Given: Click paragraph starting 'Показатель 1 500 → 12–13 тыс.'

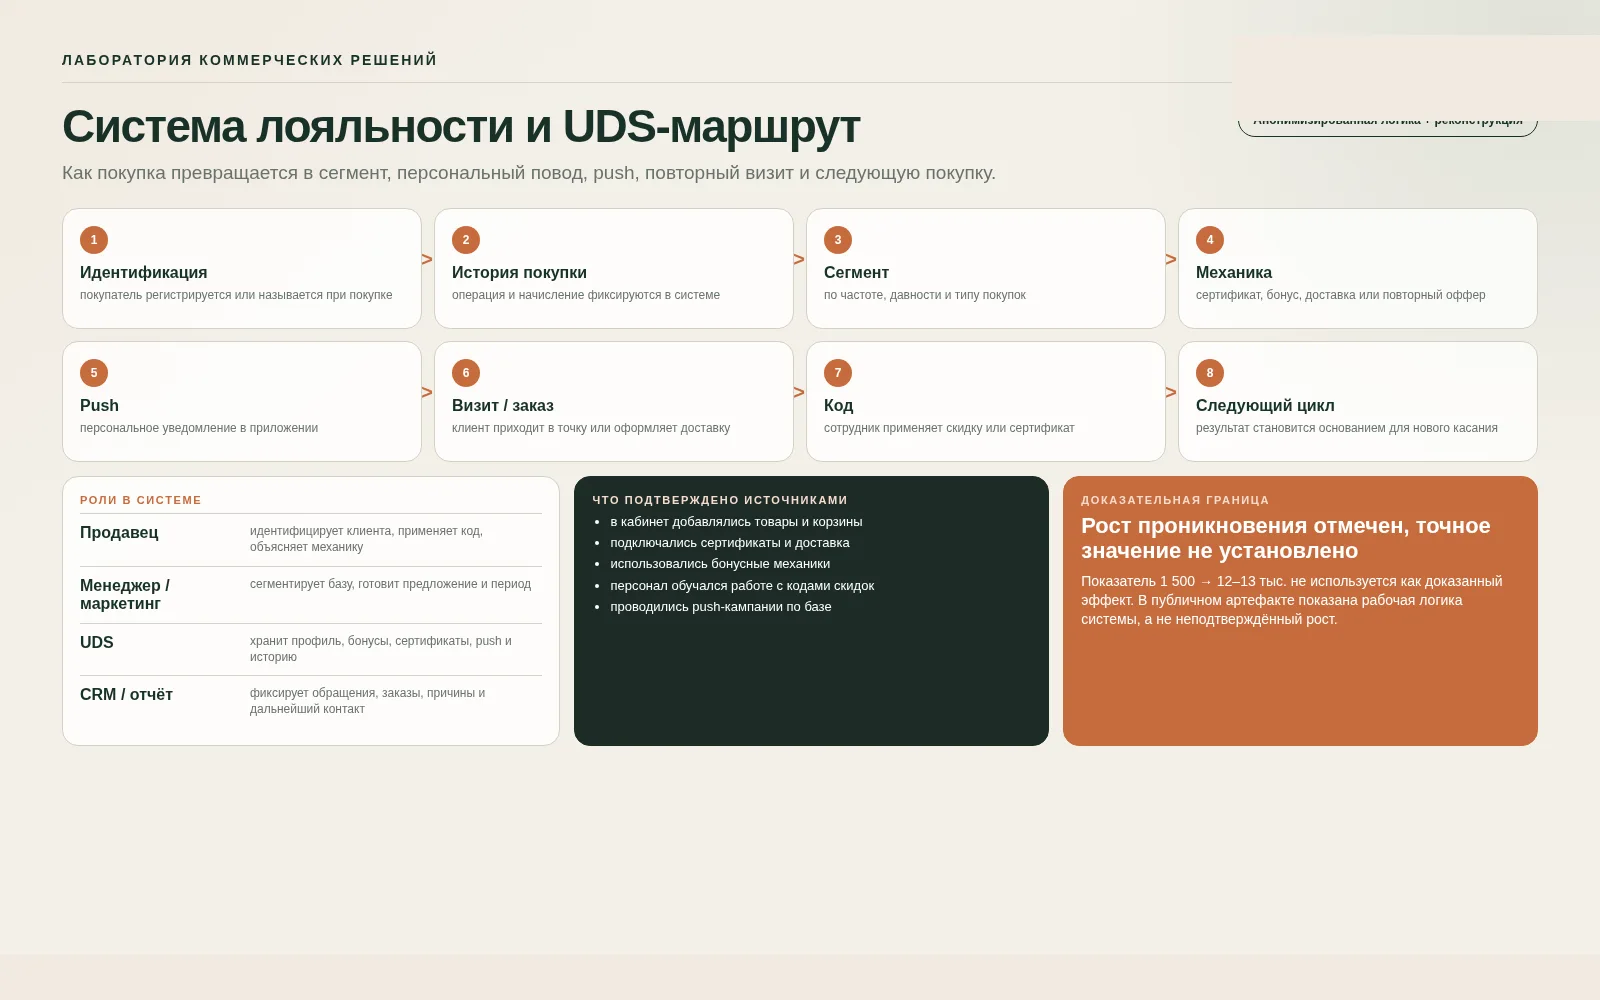Looking at the screenshot, I should pyautogui.click(x=1292, y=600).
